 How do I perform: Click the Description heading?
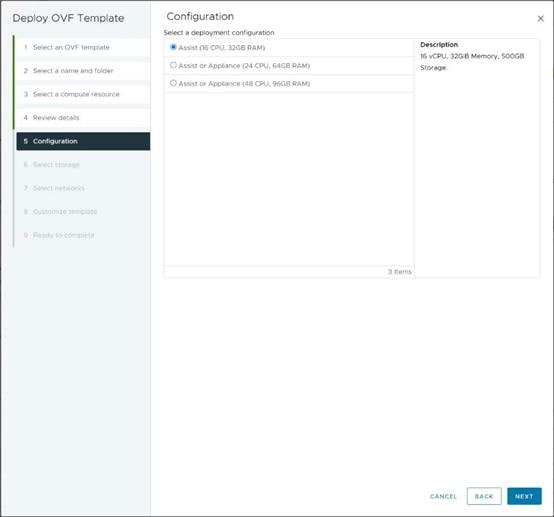[x=439, y=45]
